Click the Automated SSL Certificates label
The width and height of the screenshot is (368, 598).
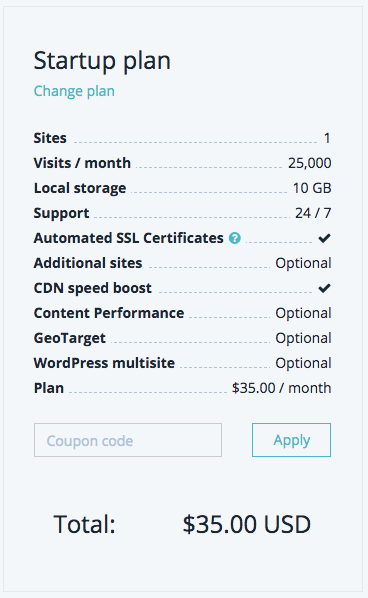pyautogui.click(x=129, y=238)
